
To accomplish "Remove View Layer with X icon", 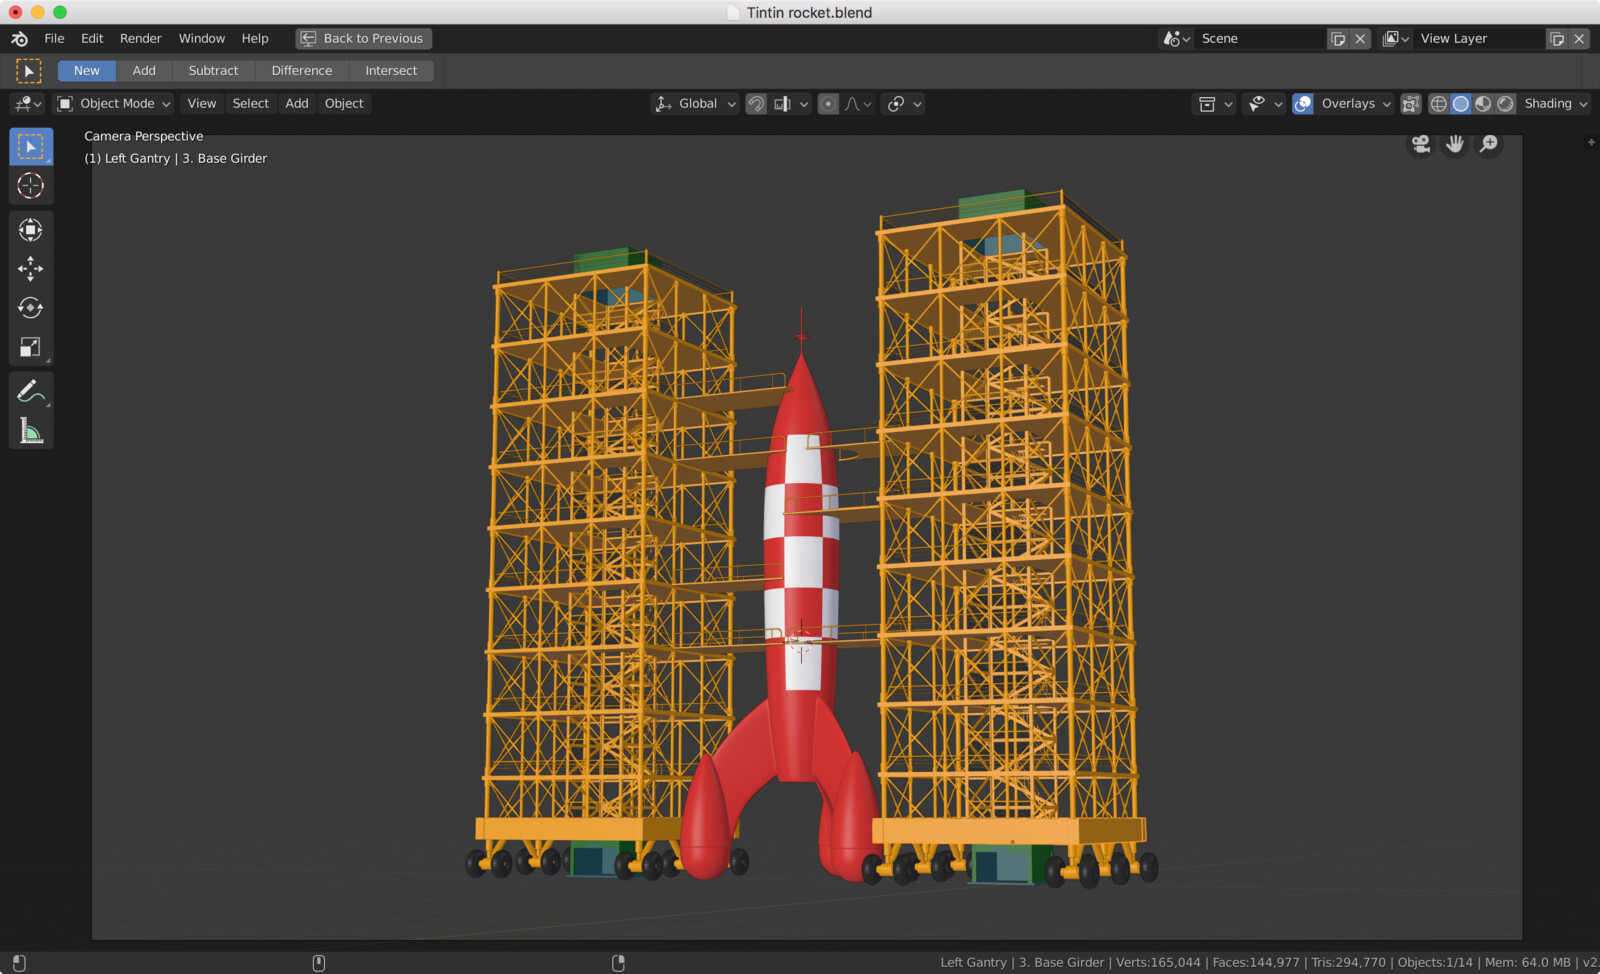I will click(1579, 38).
